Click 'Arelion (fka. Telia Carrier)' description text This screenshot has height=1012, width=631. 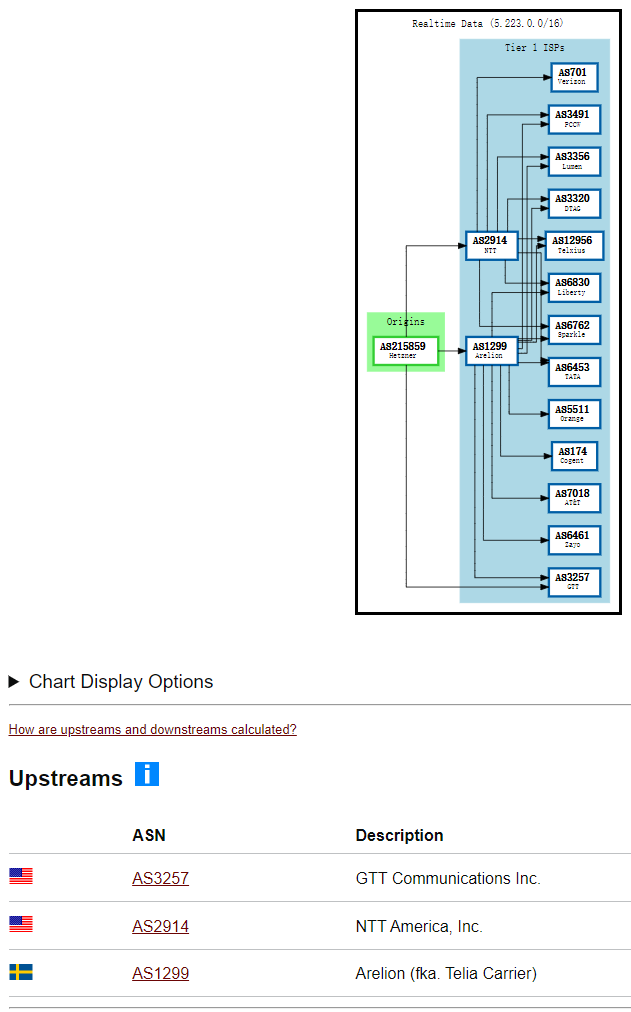pyautogui.click(x=446, y=973)
